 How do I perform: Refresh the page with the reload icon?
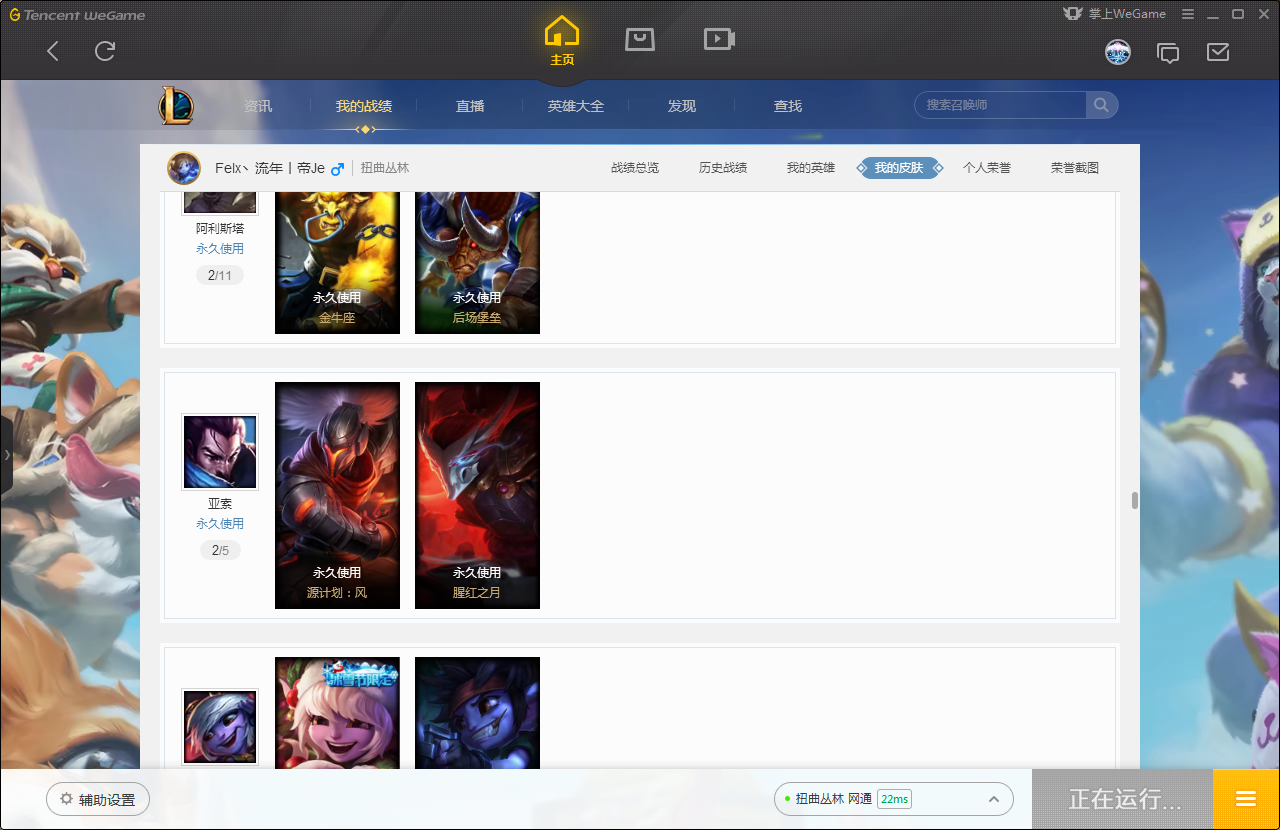(105, 51)
